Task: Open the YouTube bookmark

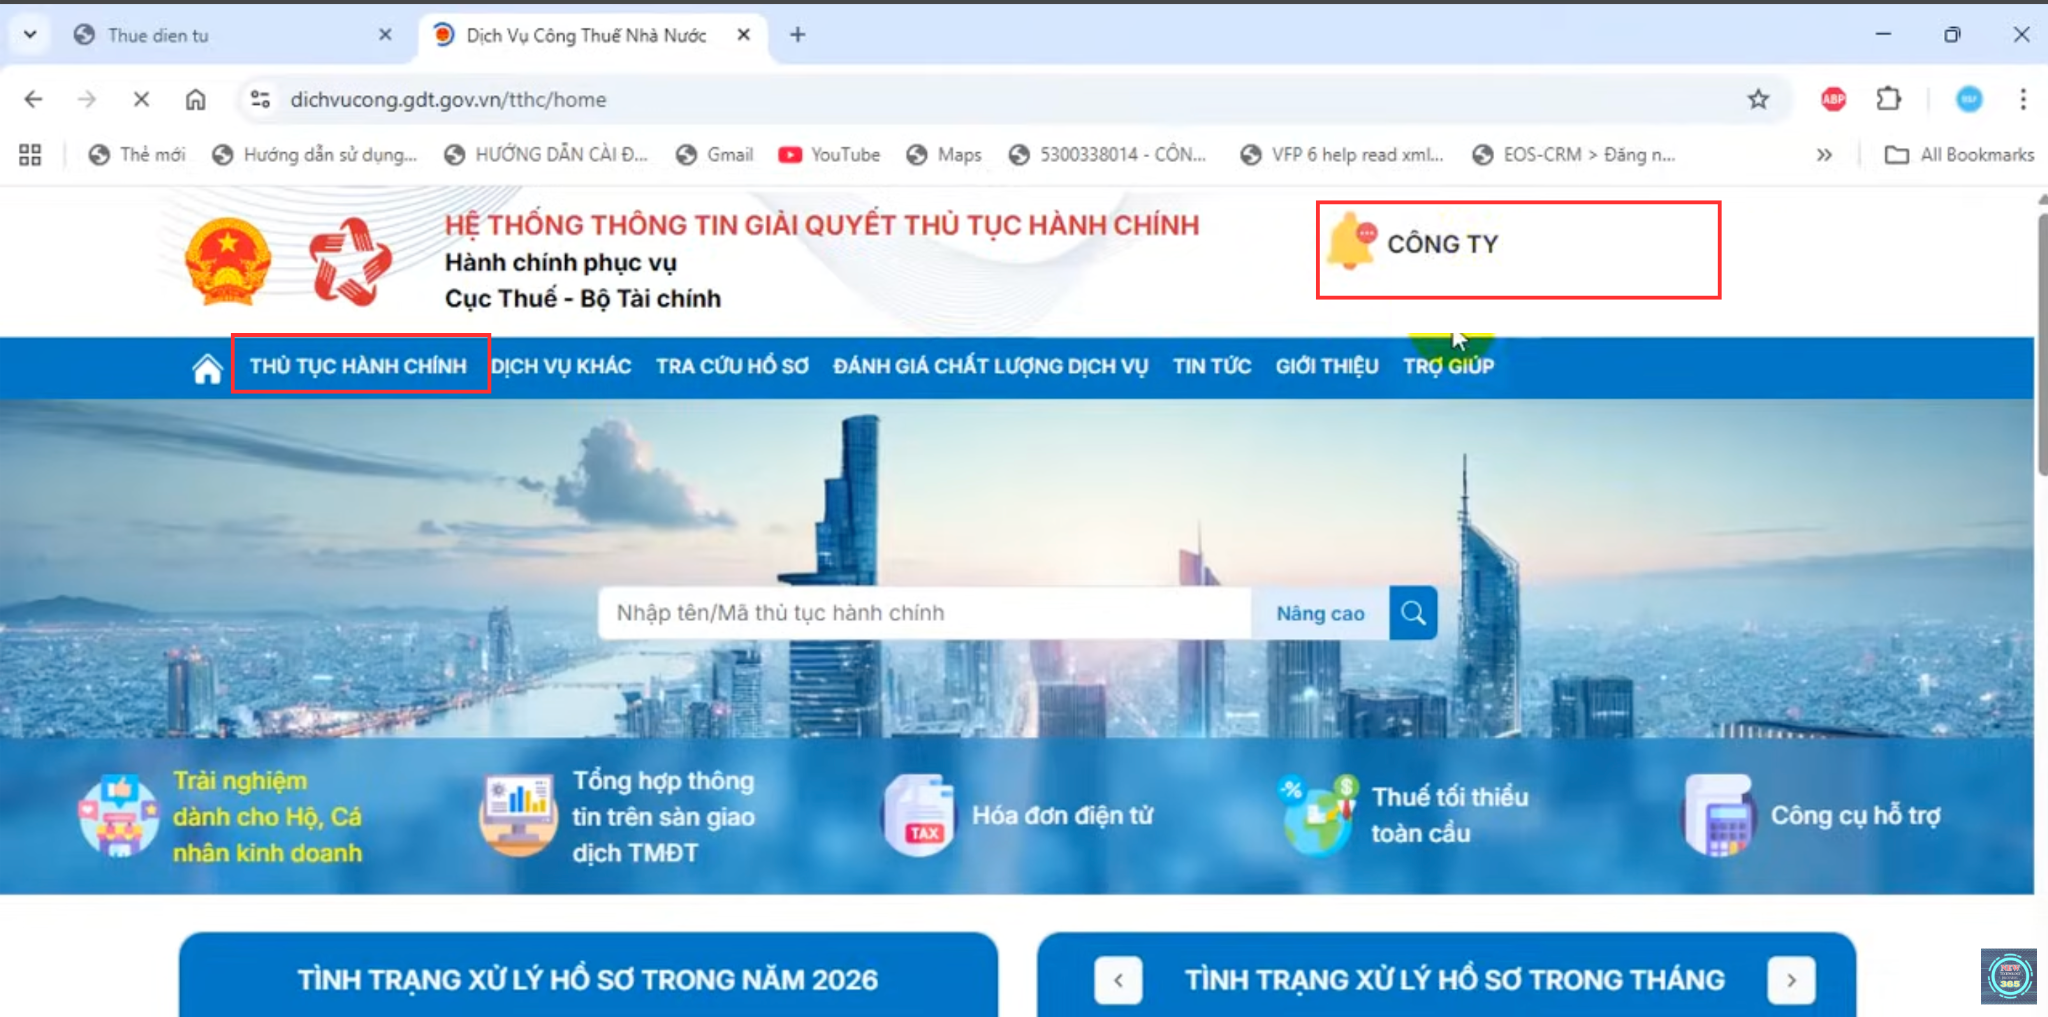Action: [x=830, y=155]
